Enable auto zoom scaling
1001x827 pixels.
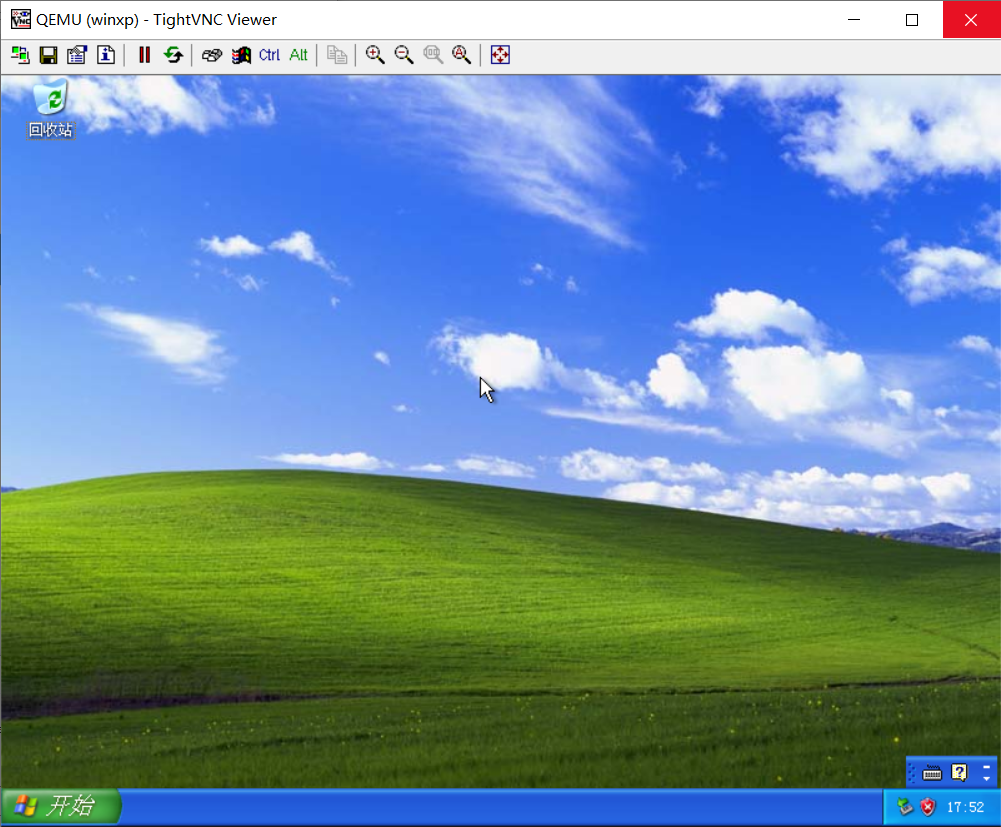coord(461,55)
